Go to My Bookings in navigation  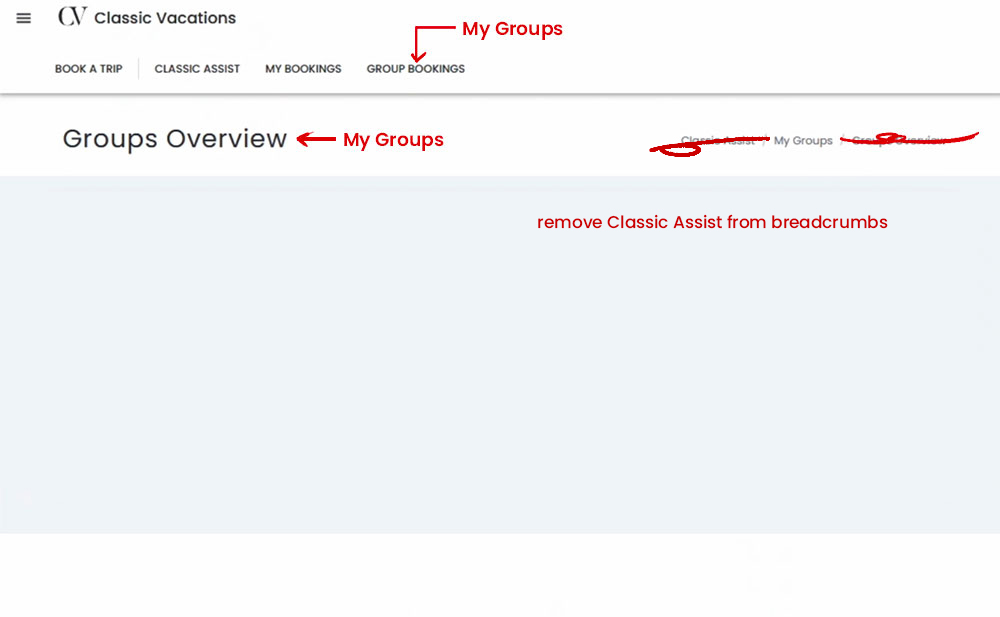(x=303, y=69)
